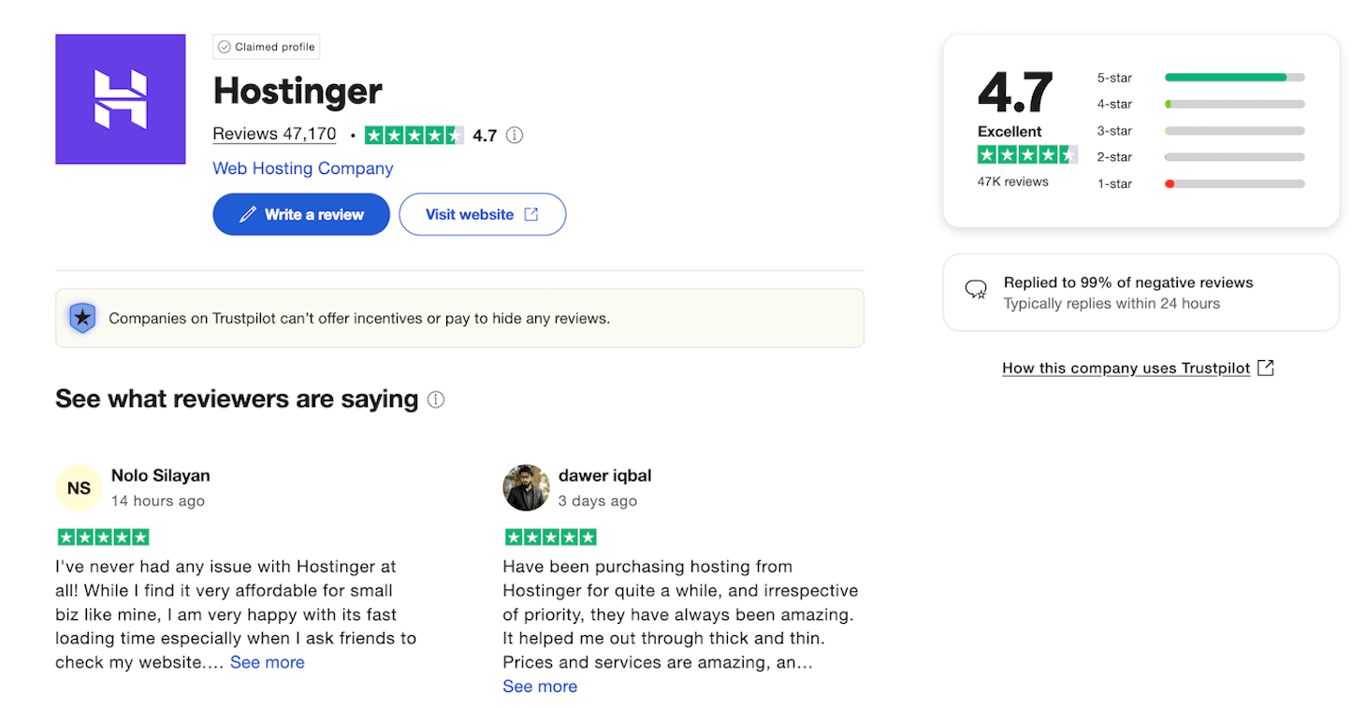Click the Claimed profile badge checkmark
The width and height of the screenshot is (1366, 708).
[x=226, y=46]
